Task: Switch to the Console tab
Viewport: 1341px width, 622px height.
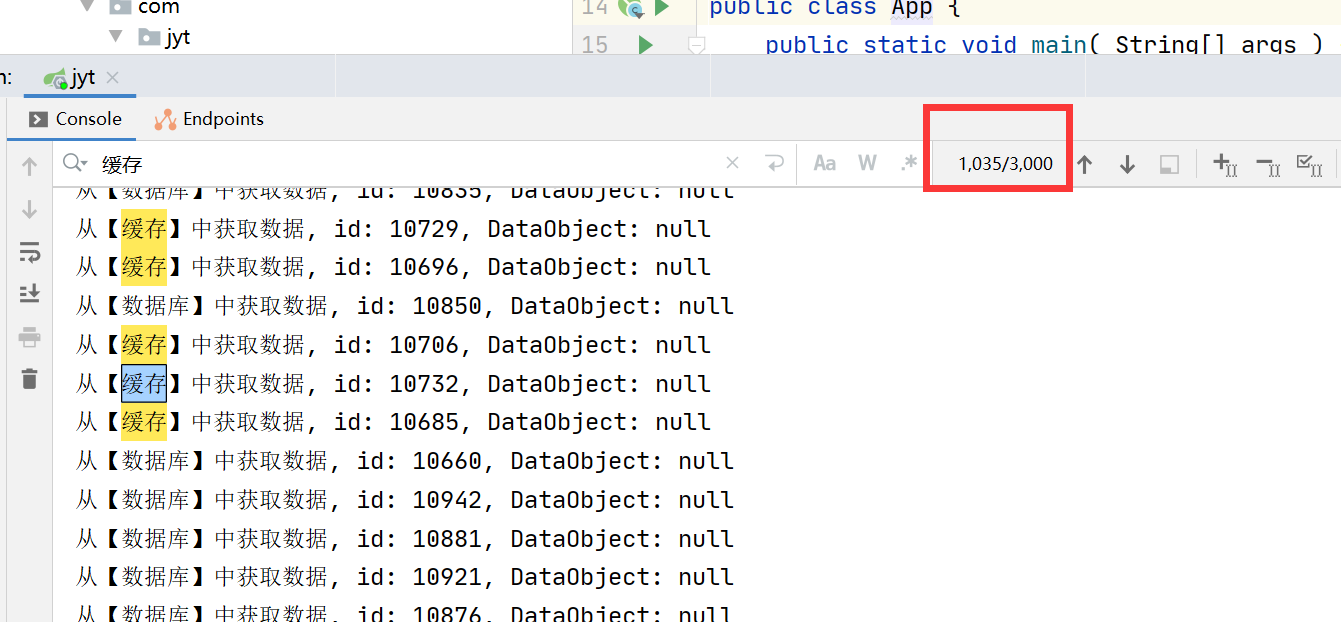Action: [x=75, y=119]
